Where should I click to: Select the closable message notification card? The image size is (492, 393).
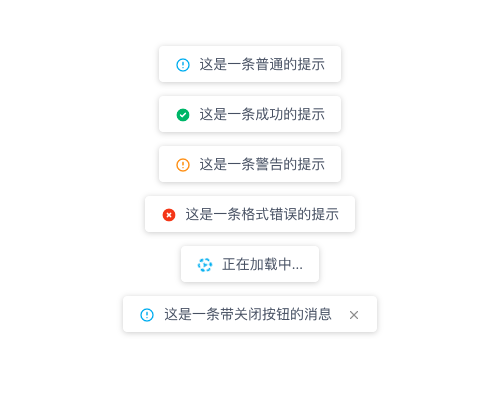click(250, 314)
